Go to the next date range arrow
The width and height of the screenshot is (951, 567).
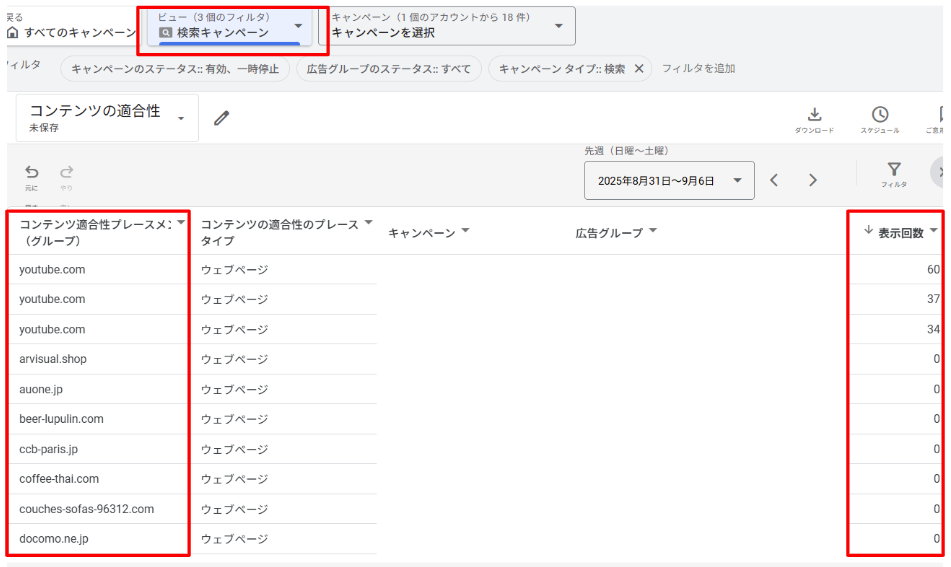click(813, 180)
